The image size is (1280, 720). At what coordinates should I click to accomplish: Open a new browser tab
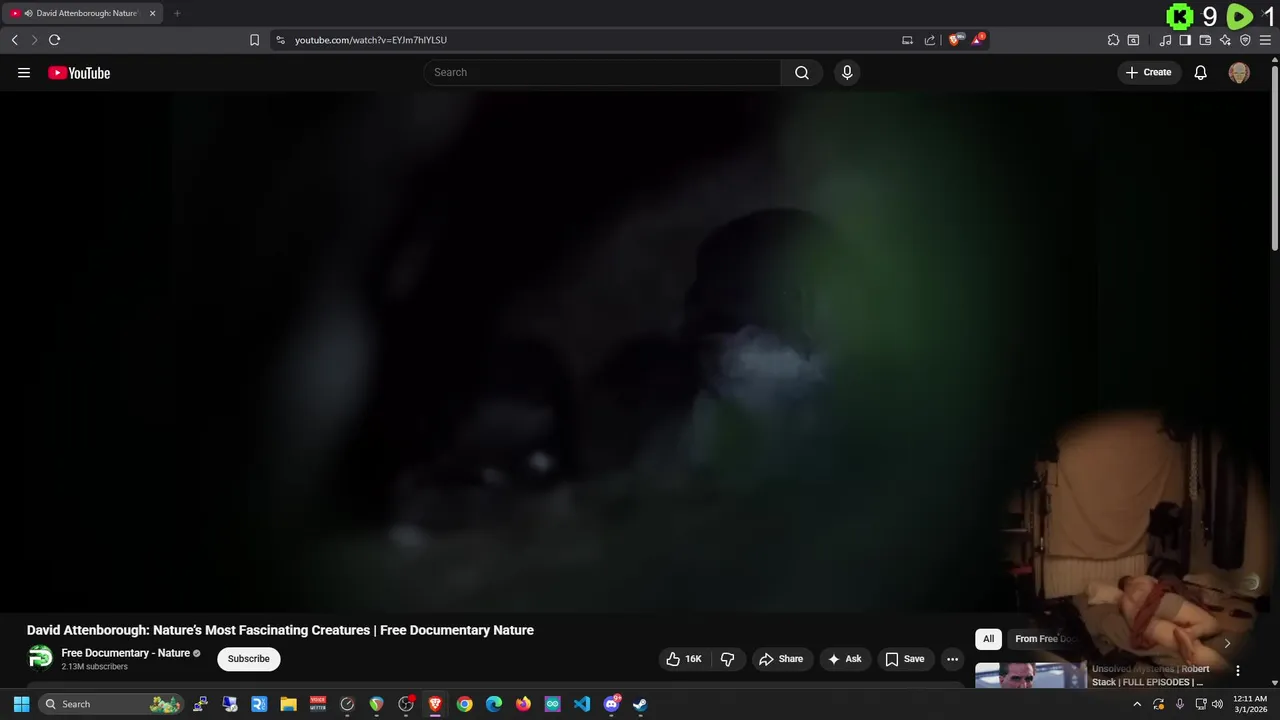tap(177, 13)
